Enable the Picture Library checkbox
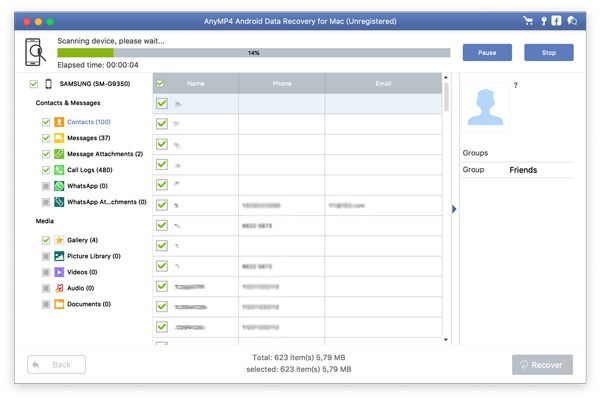The width and height of the screenshot is (600, 400). (46, 256)
